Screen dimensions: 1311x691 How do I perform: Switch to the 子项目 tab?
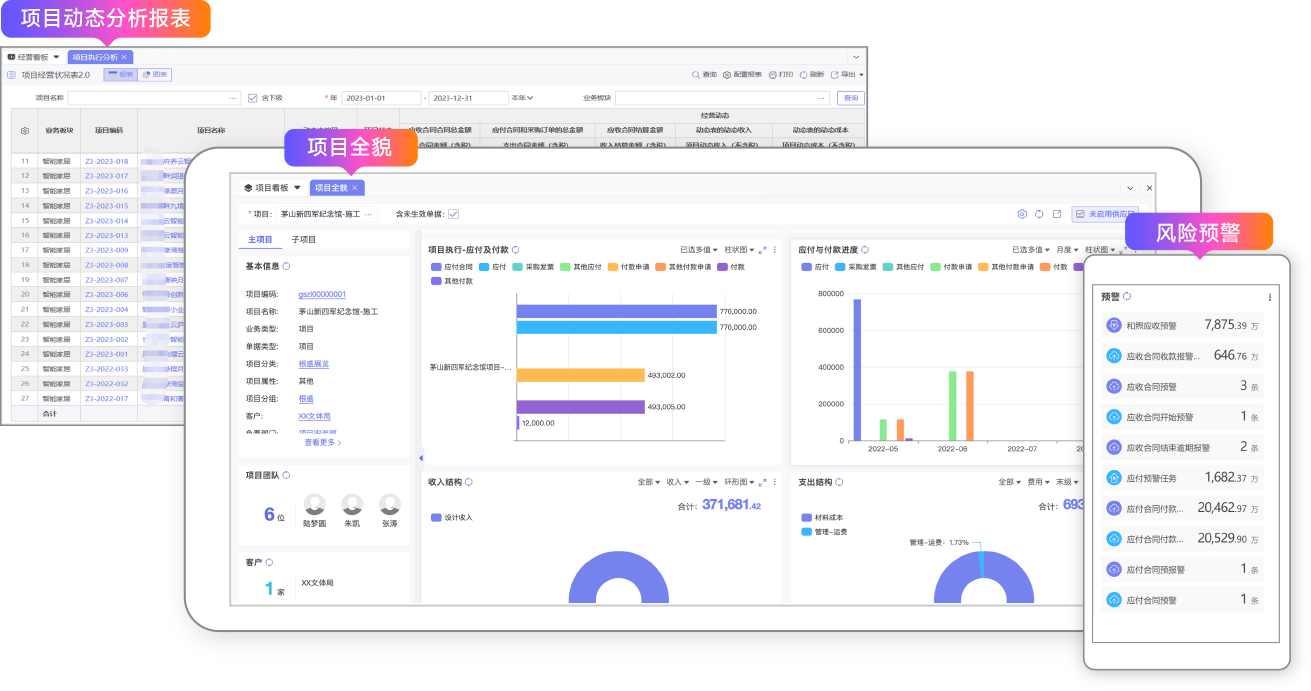(x=303, y=240)
